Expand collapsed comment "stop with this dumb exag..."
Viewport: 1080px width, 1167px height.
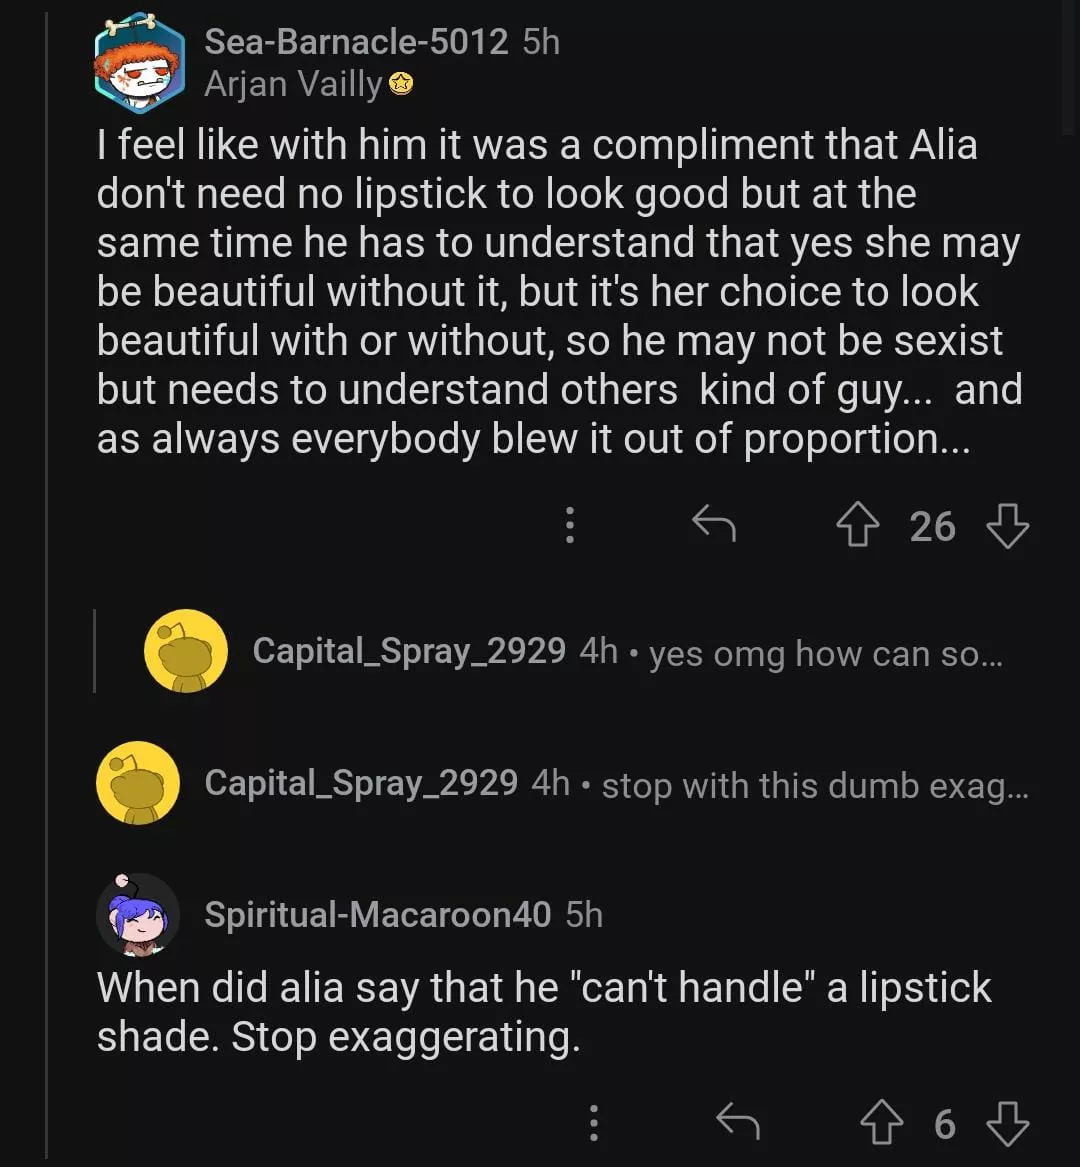coord(814,786)
